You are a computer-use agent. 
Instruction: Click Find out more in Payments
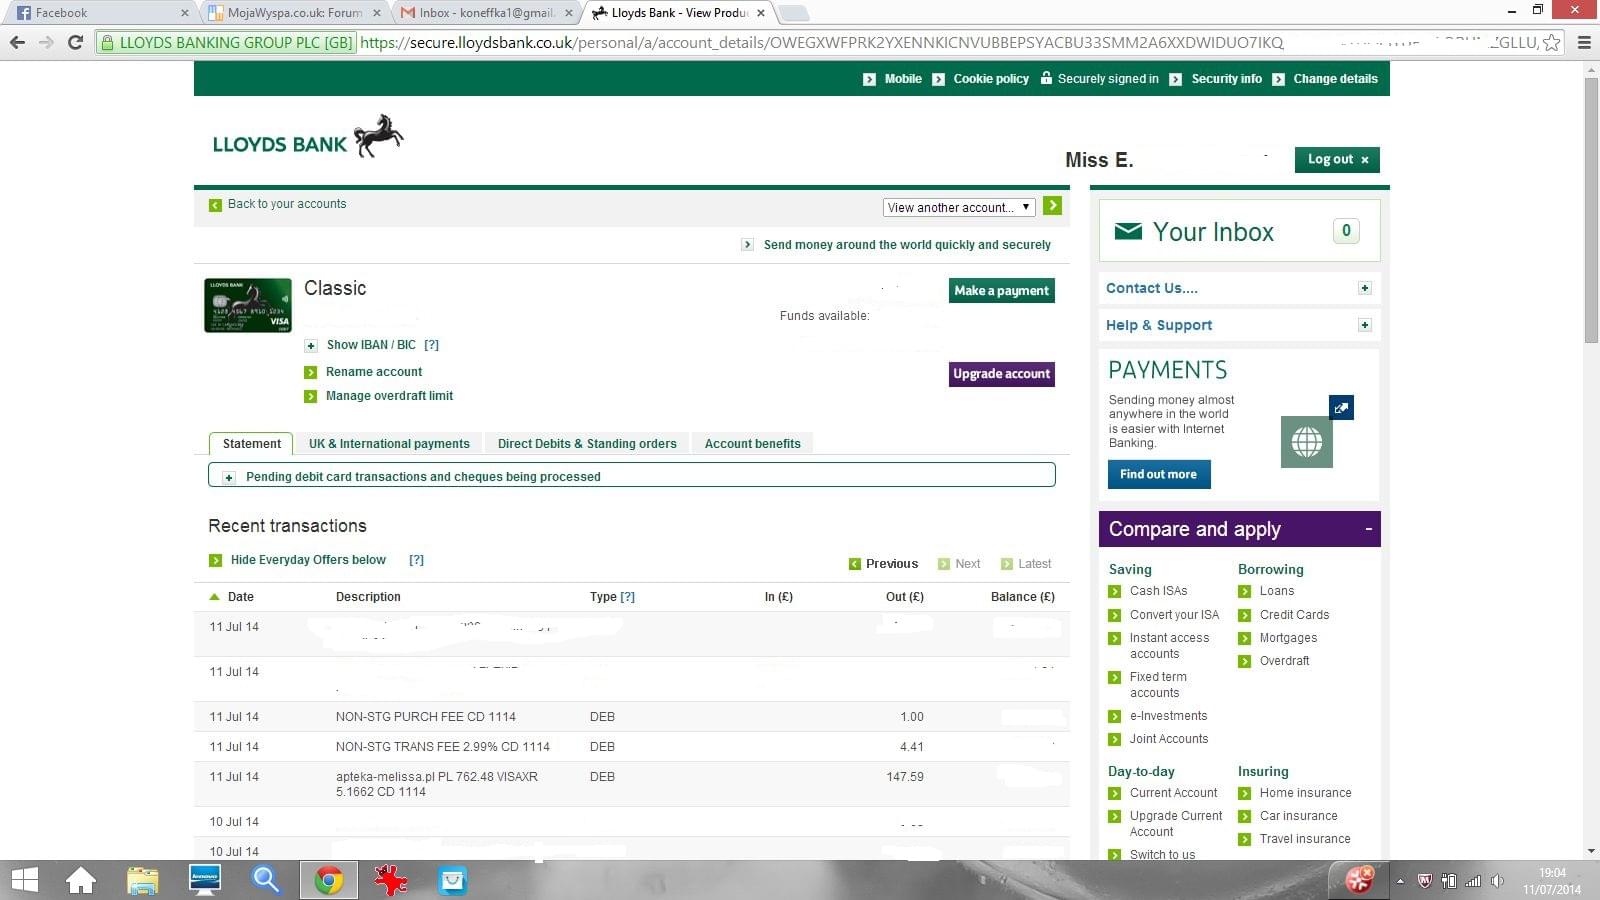(1158, 474)
